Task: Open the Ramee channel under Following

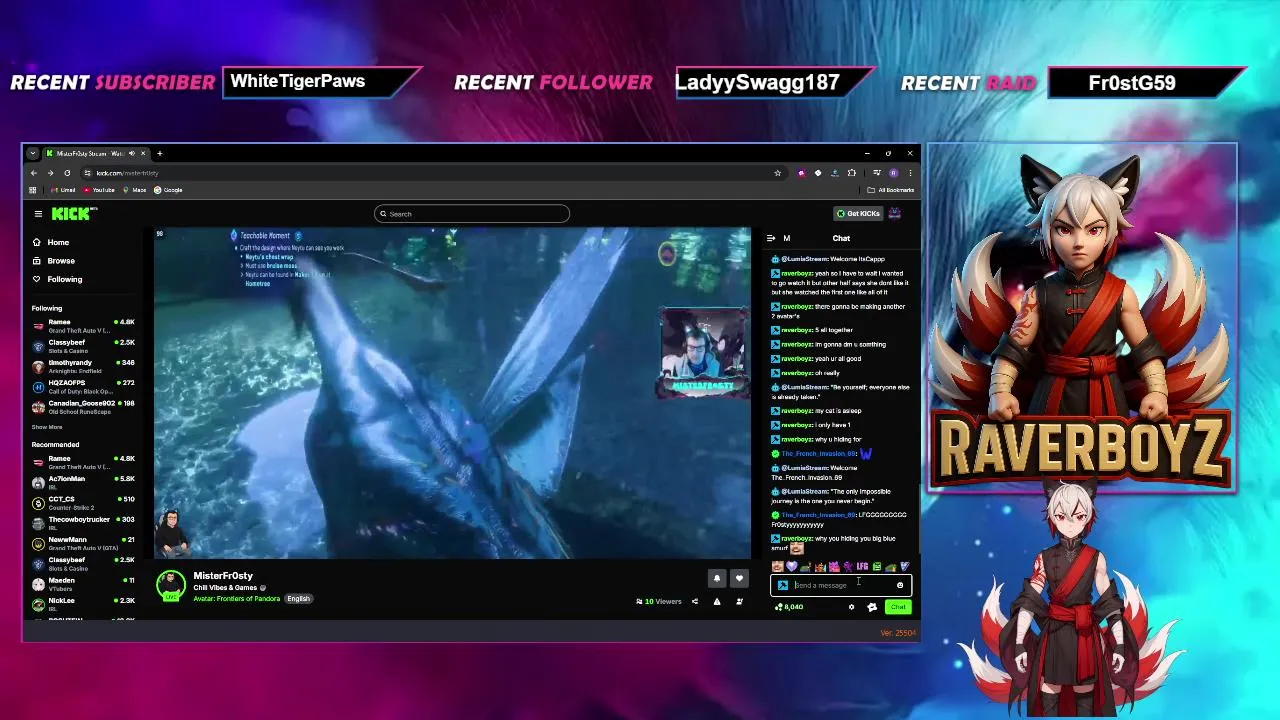Action: [x=84, y=325]
